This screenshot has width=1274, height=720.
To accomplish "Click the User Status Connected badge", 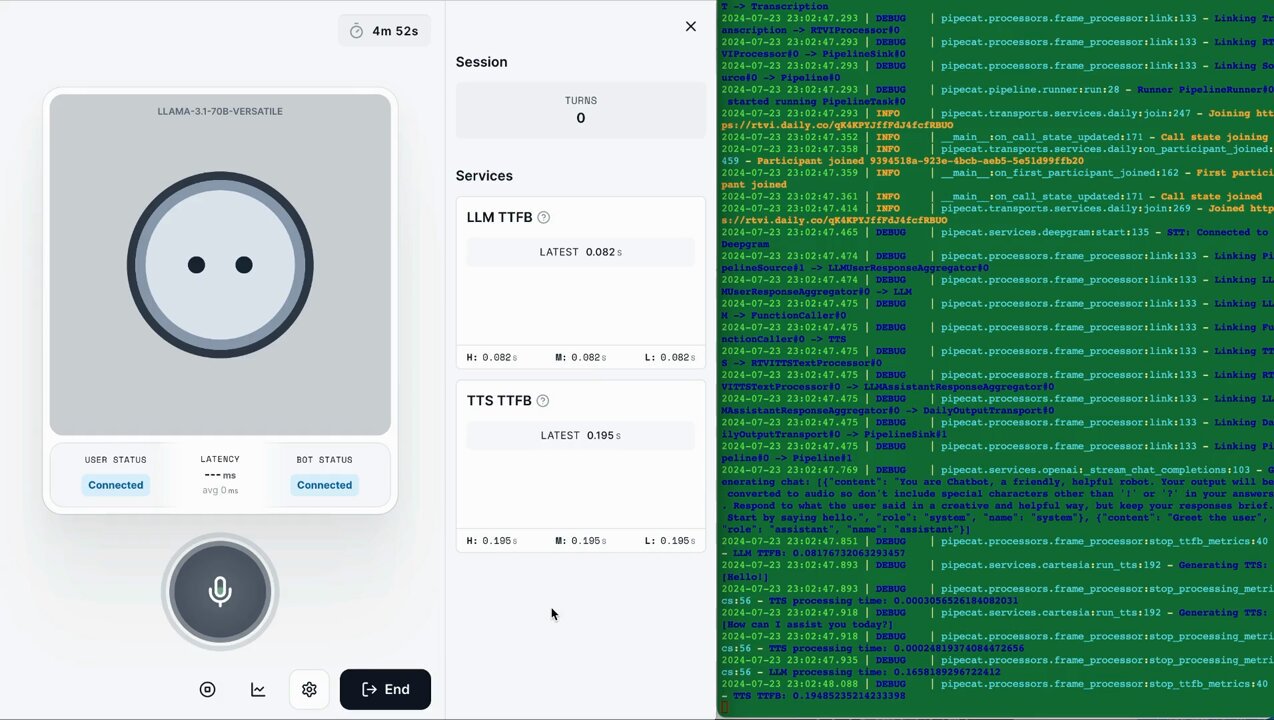I will [x=115, y=485].
